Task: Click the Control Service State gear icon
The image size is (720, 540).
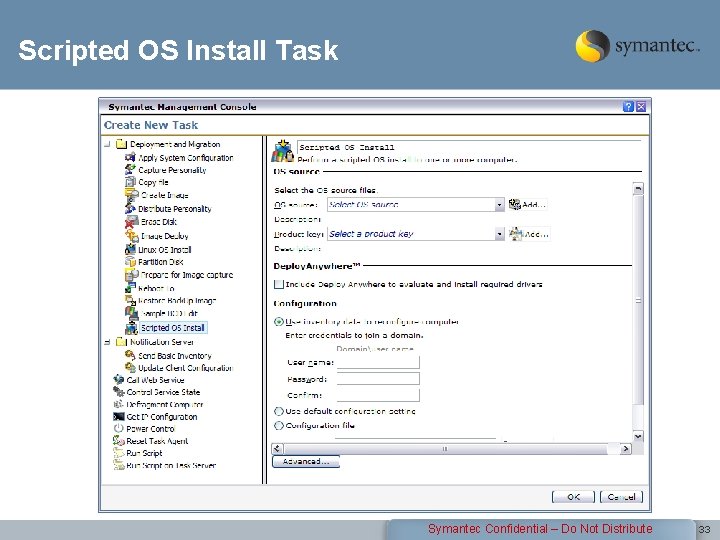Action: (x=118, y=392)
